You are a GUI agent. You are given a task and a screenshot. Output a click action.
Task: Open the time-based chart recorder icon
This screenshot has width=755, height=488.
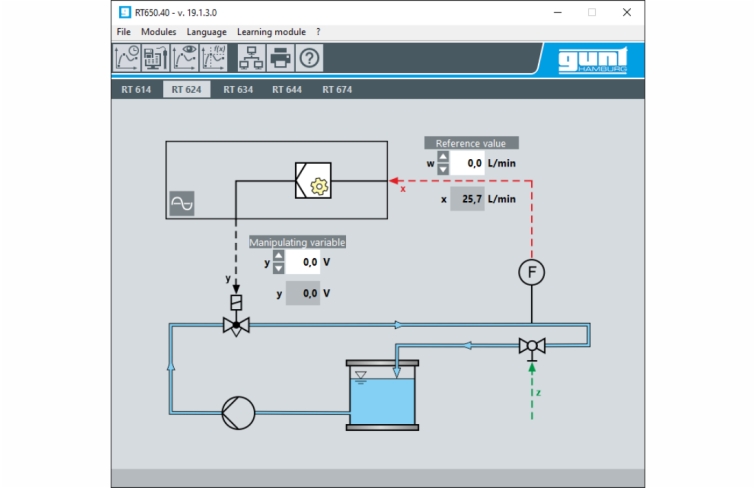coord(126,58)
